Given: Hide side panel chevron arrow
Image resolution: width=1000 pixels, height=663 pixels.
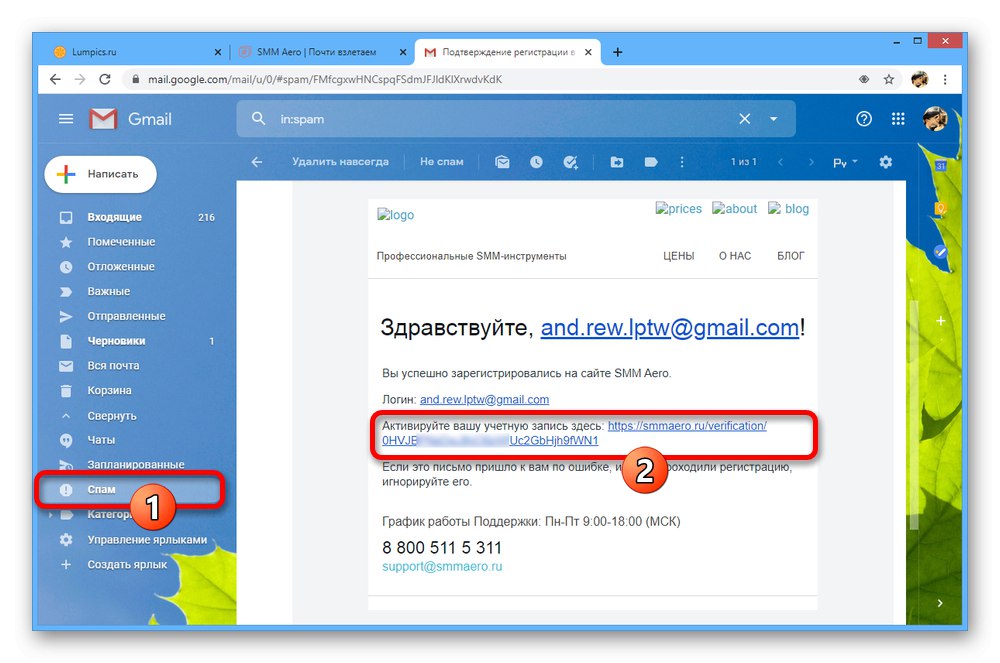Looking at the screenshot, I should (940, 602).
